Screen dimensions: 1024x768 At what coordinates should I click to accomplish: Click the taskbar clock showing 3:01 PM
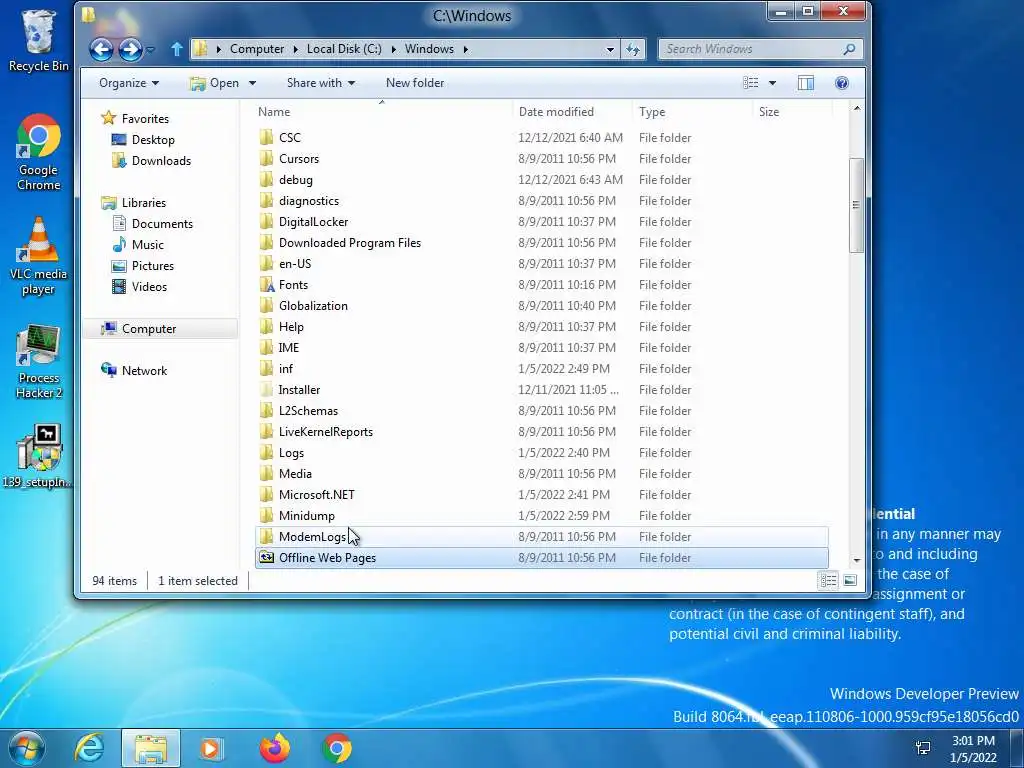point(973,749)
